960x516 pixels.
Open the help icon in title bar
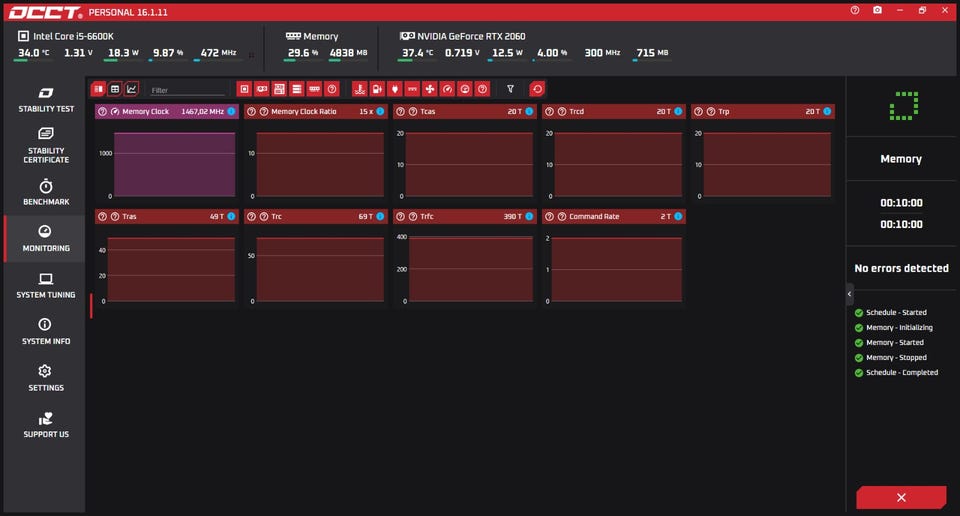pyautogui.click(x=855, y=10)
